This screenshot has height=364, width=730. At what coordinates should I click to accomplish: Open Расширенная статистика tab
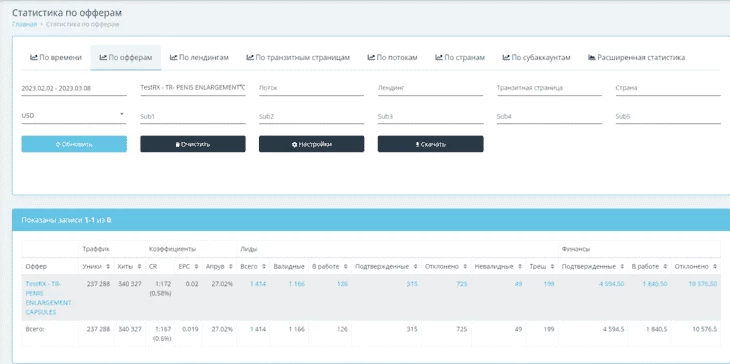coord(636,58)
